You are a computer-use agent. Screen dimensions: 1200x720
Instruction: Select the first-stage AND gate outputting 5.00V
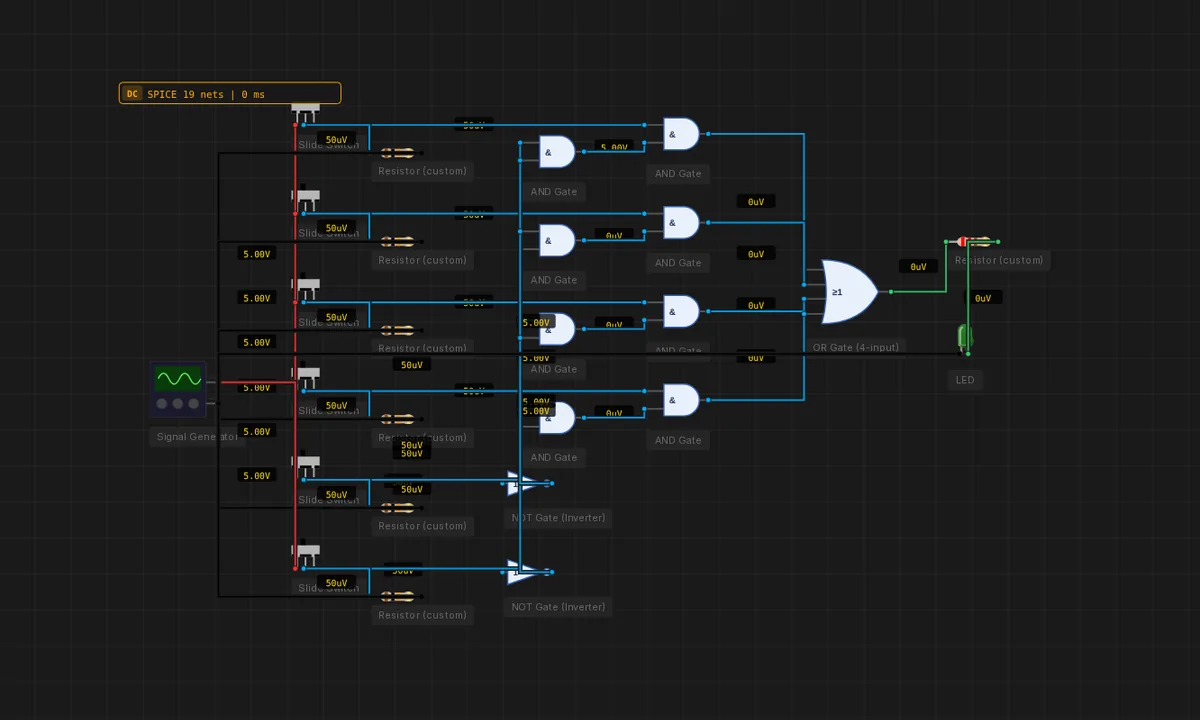tap(557, 152)
